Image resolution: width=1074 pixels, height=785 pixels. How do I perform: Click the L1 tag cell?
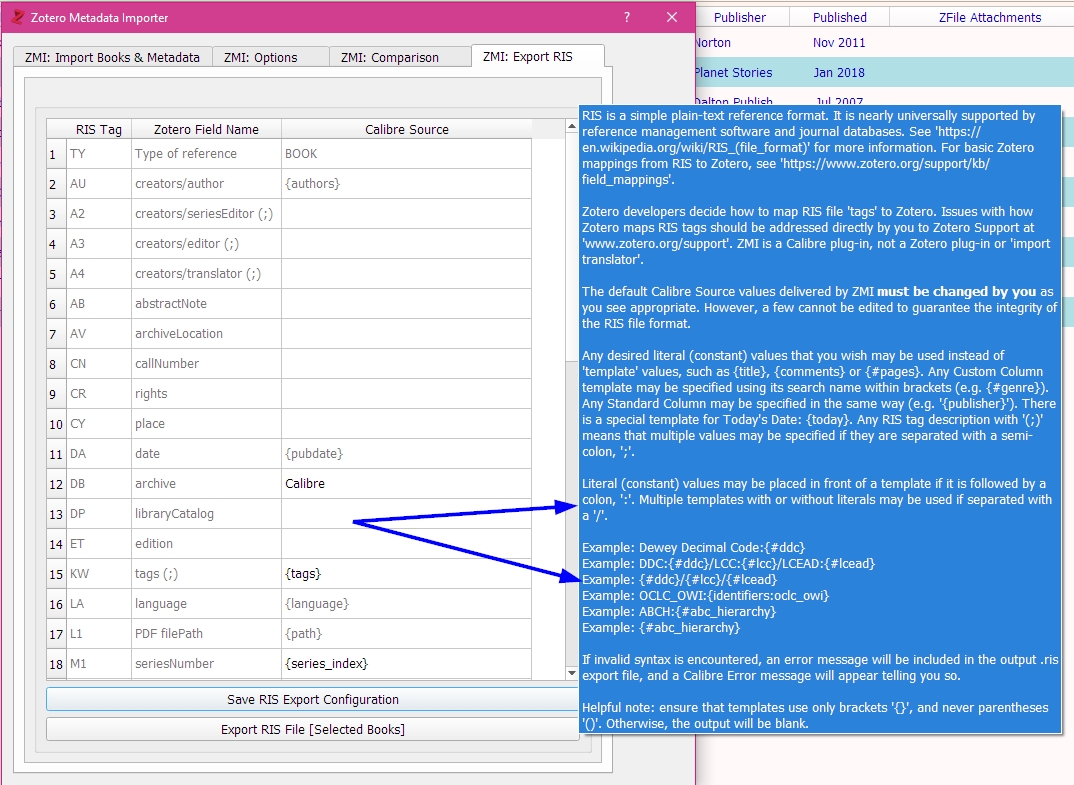coord(99,634)
